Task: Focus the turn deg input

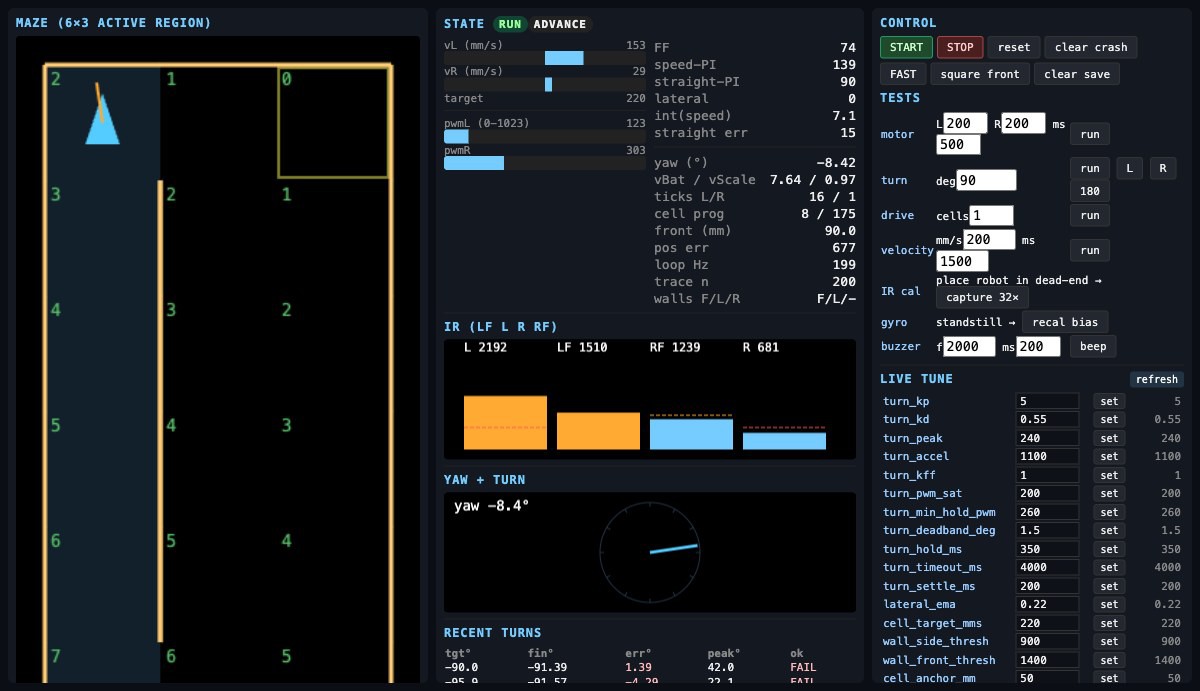Action: 987,180
